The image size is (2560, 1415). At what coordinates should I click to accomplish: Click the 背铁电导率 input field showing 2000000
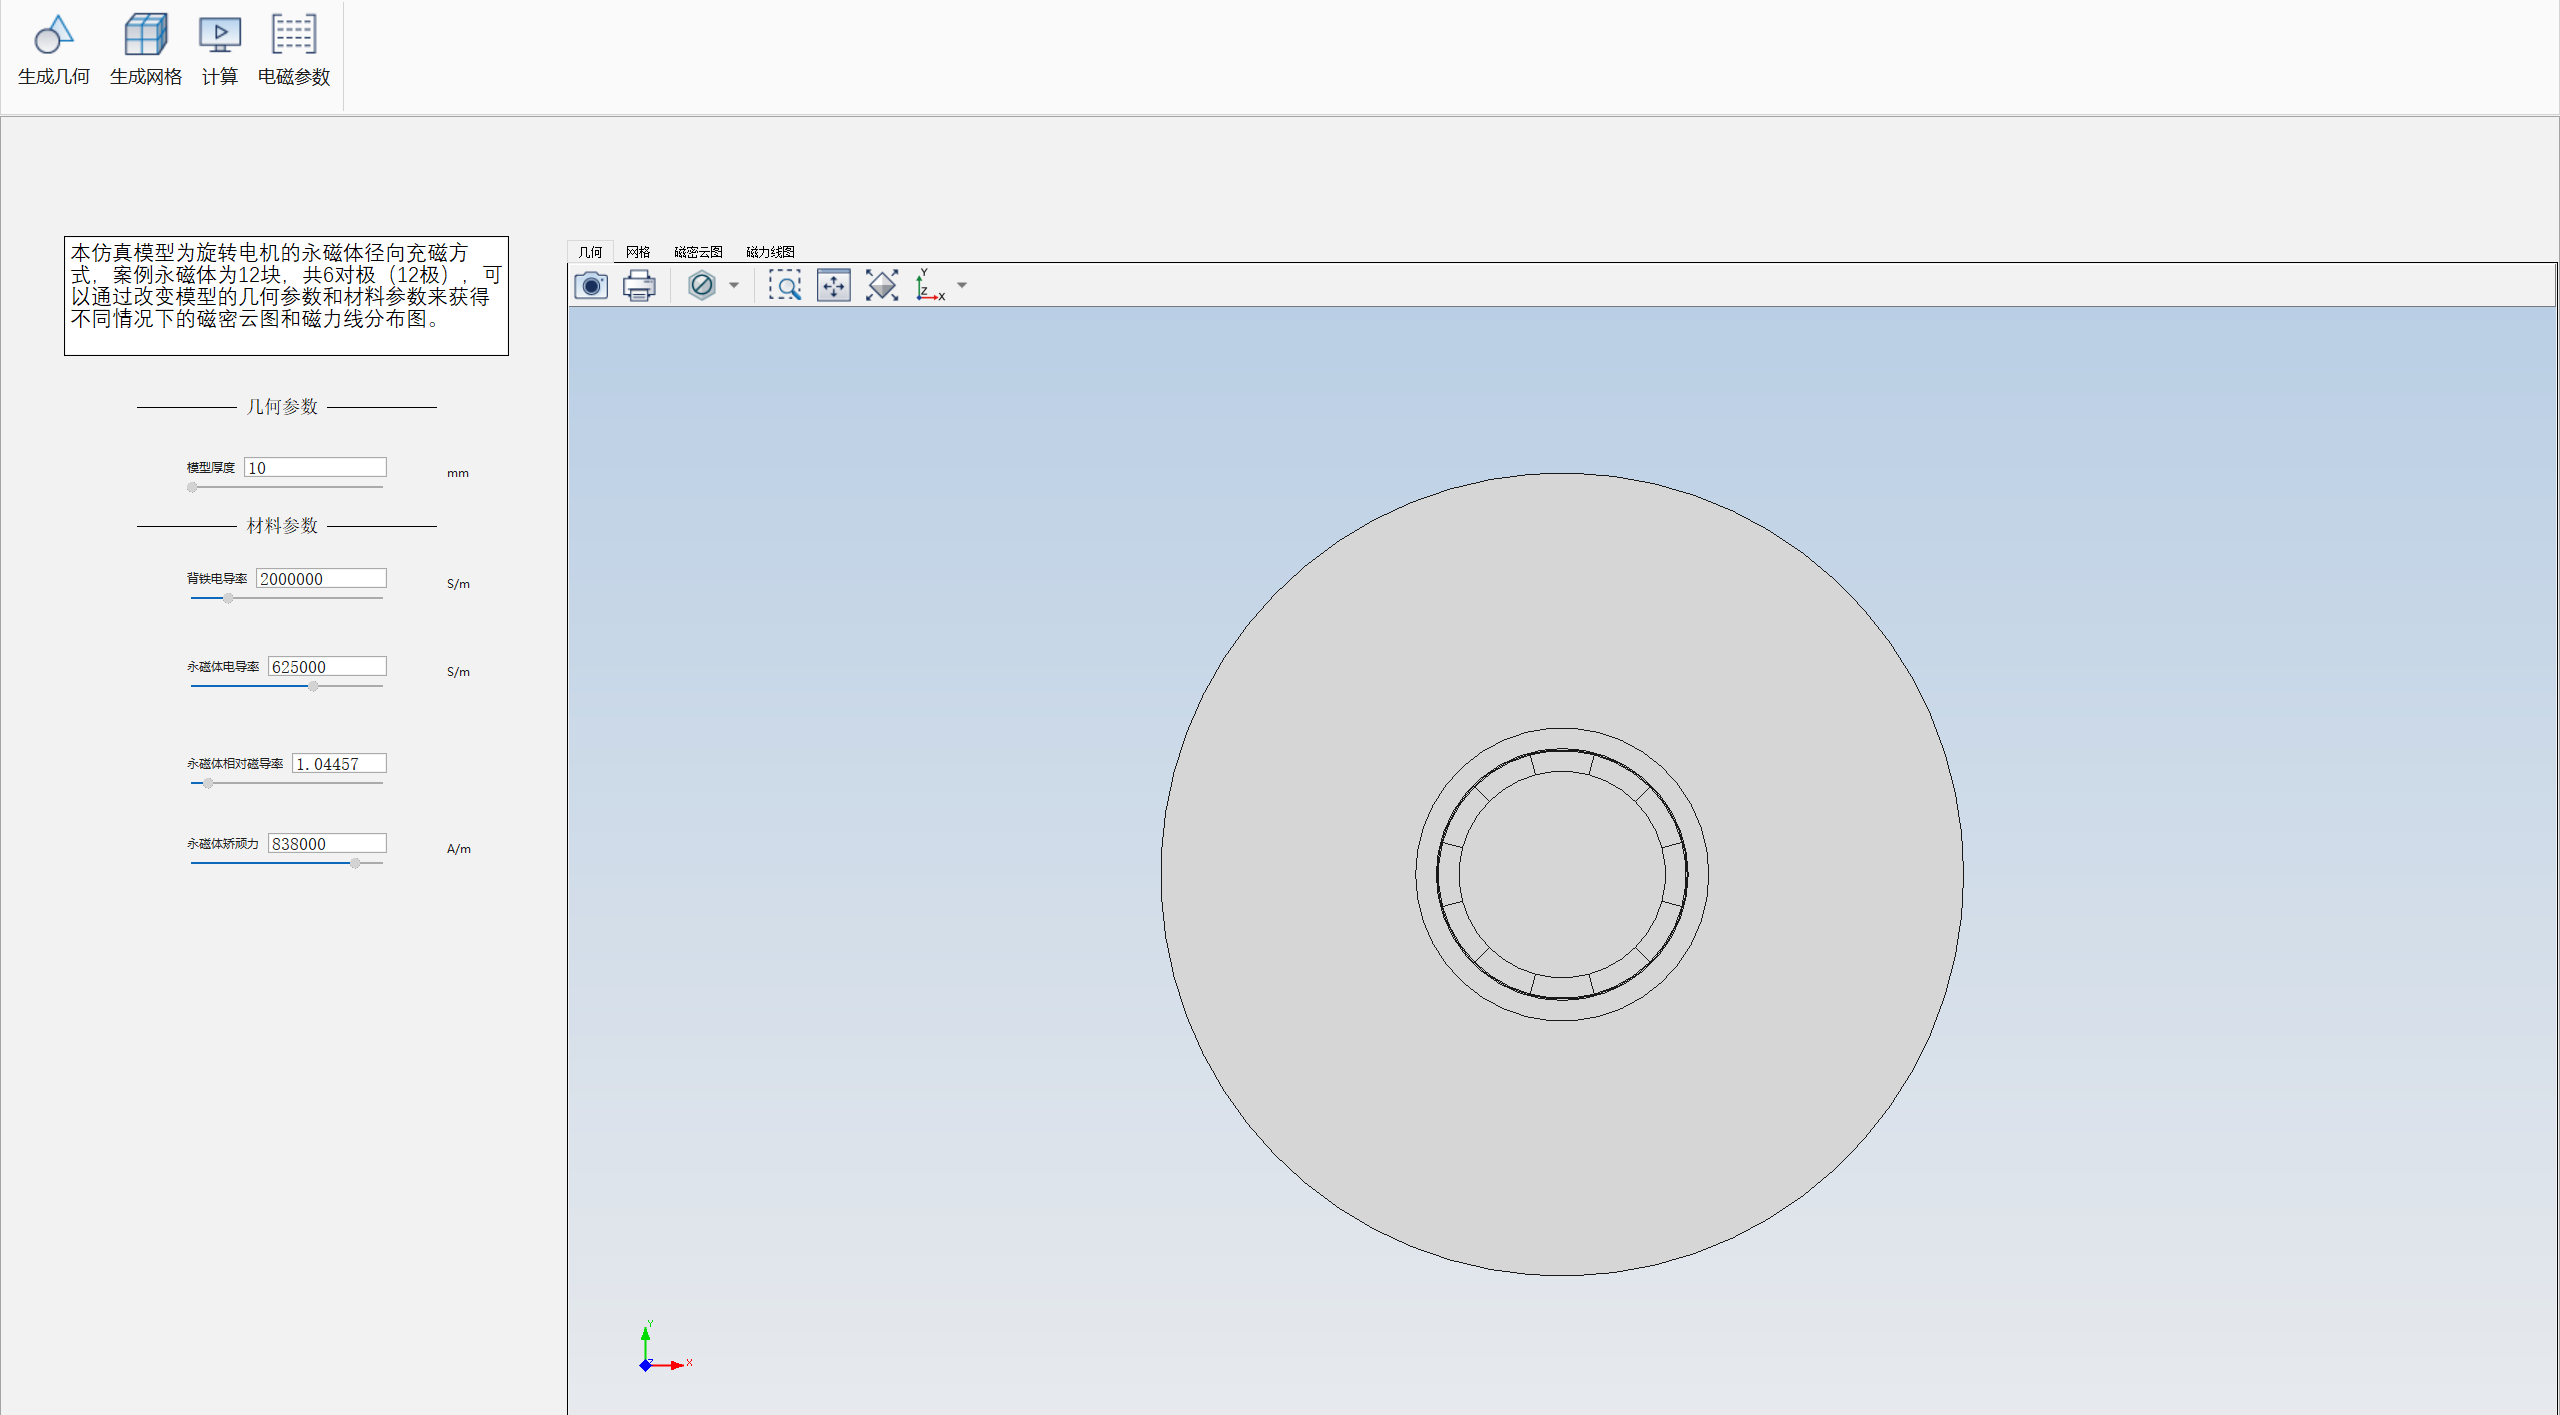click(x=321, y=579)
